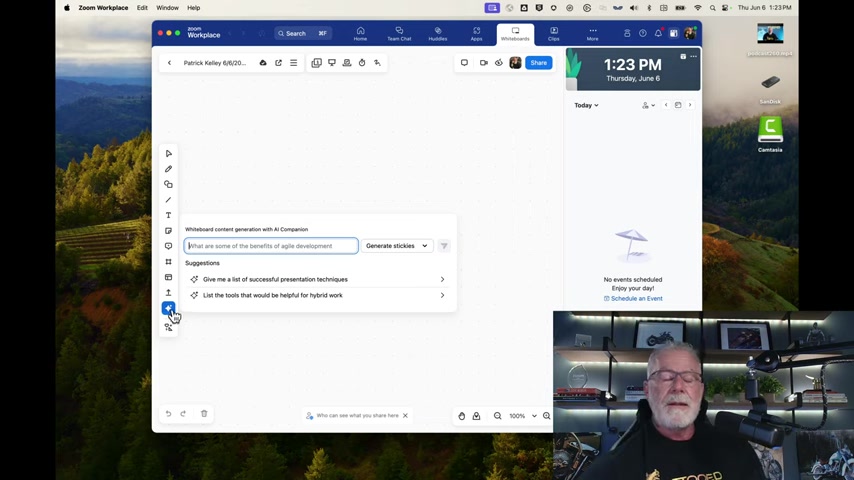Image resolution: width=854 pixels, height=480 pixels.
Task: Open the Window menu in the menu bar
Action: click(167, 8)
